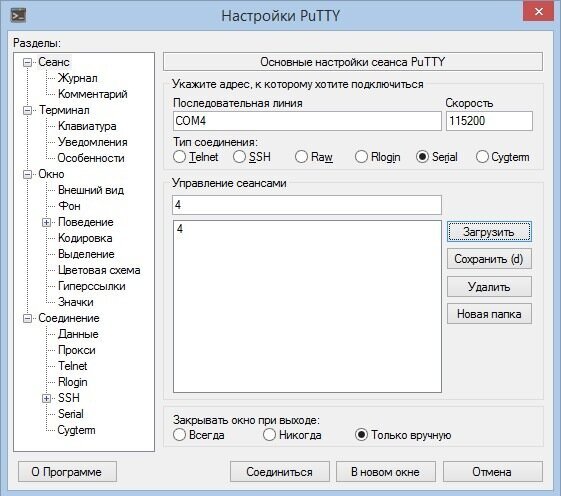Open the Комментарий section
This screenshot has height=496, width=561.
point(93,94)
